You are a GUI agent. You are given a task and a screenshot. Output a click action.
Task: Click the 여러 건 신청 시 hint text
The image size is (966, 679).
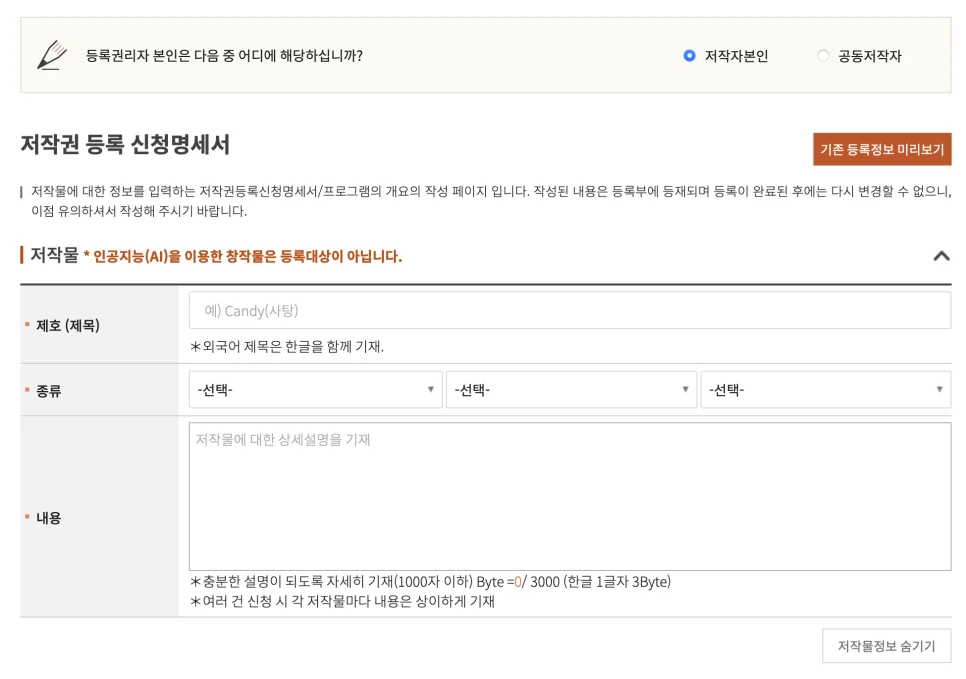pyautogui.click(x=342, y=601)
